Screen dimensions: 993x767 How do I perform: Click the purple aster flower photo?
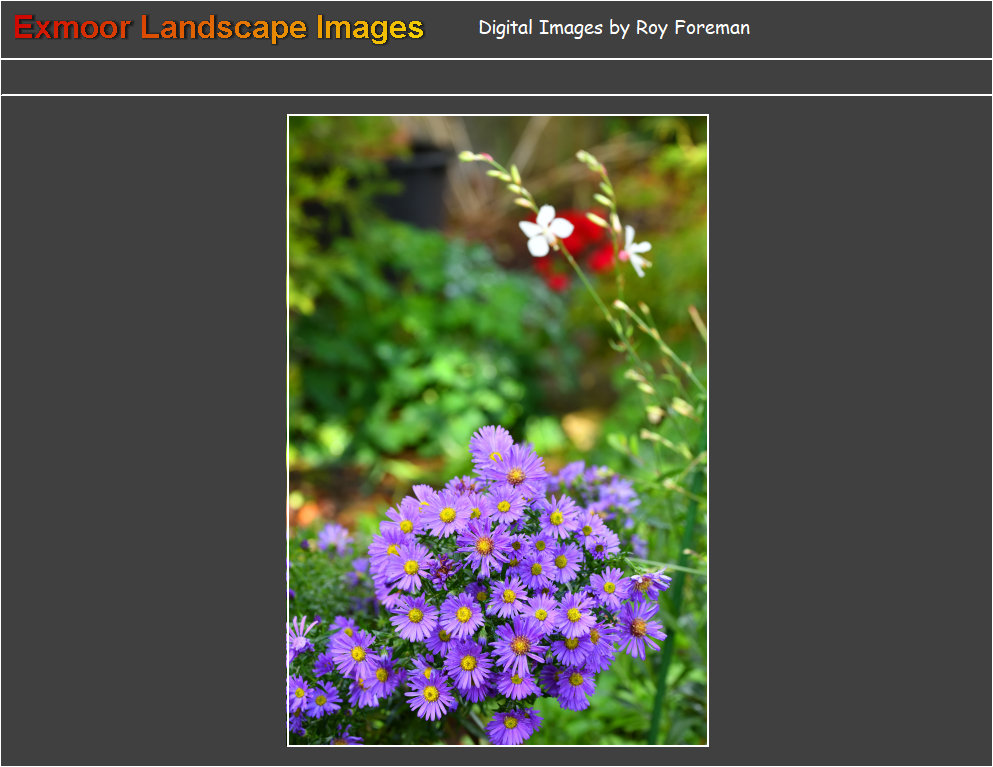click(497, 430)
